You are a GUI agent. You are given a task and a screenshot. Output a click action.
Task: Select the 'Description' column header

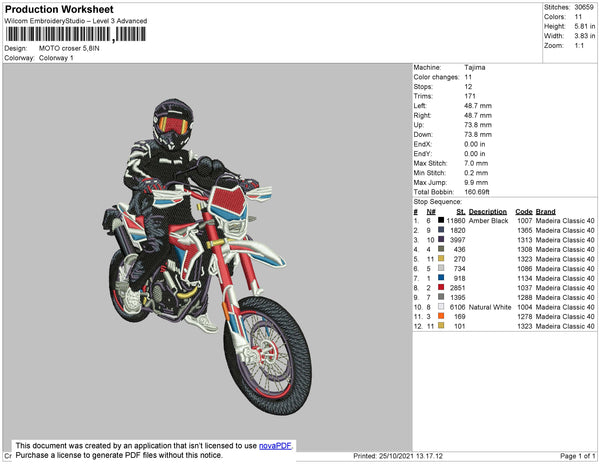(488, 212)
